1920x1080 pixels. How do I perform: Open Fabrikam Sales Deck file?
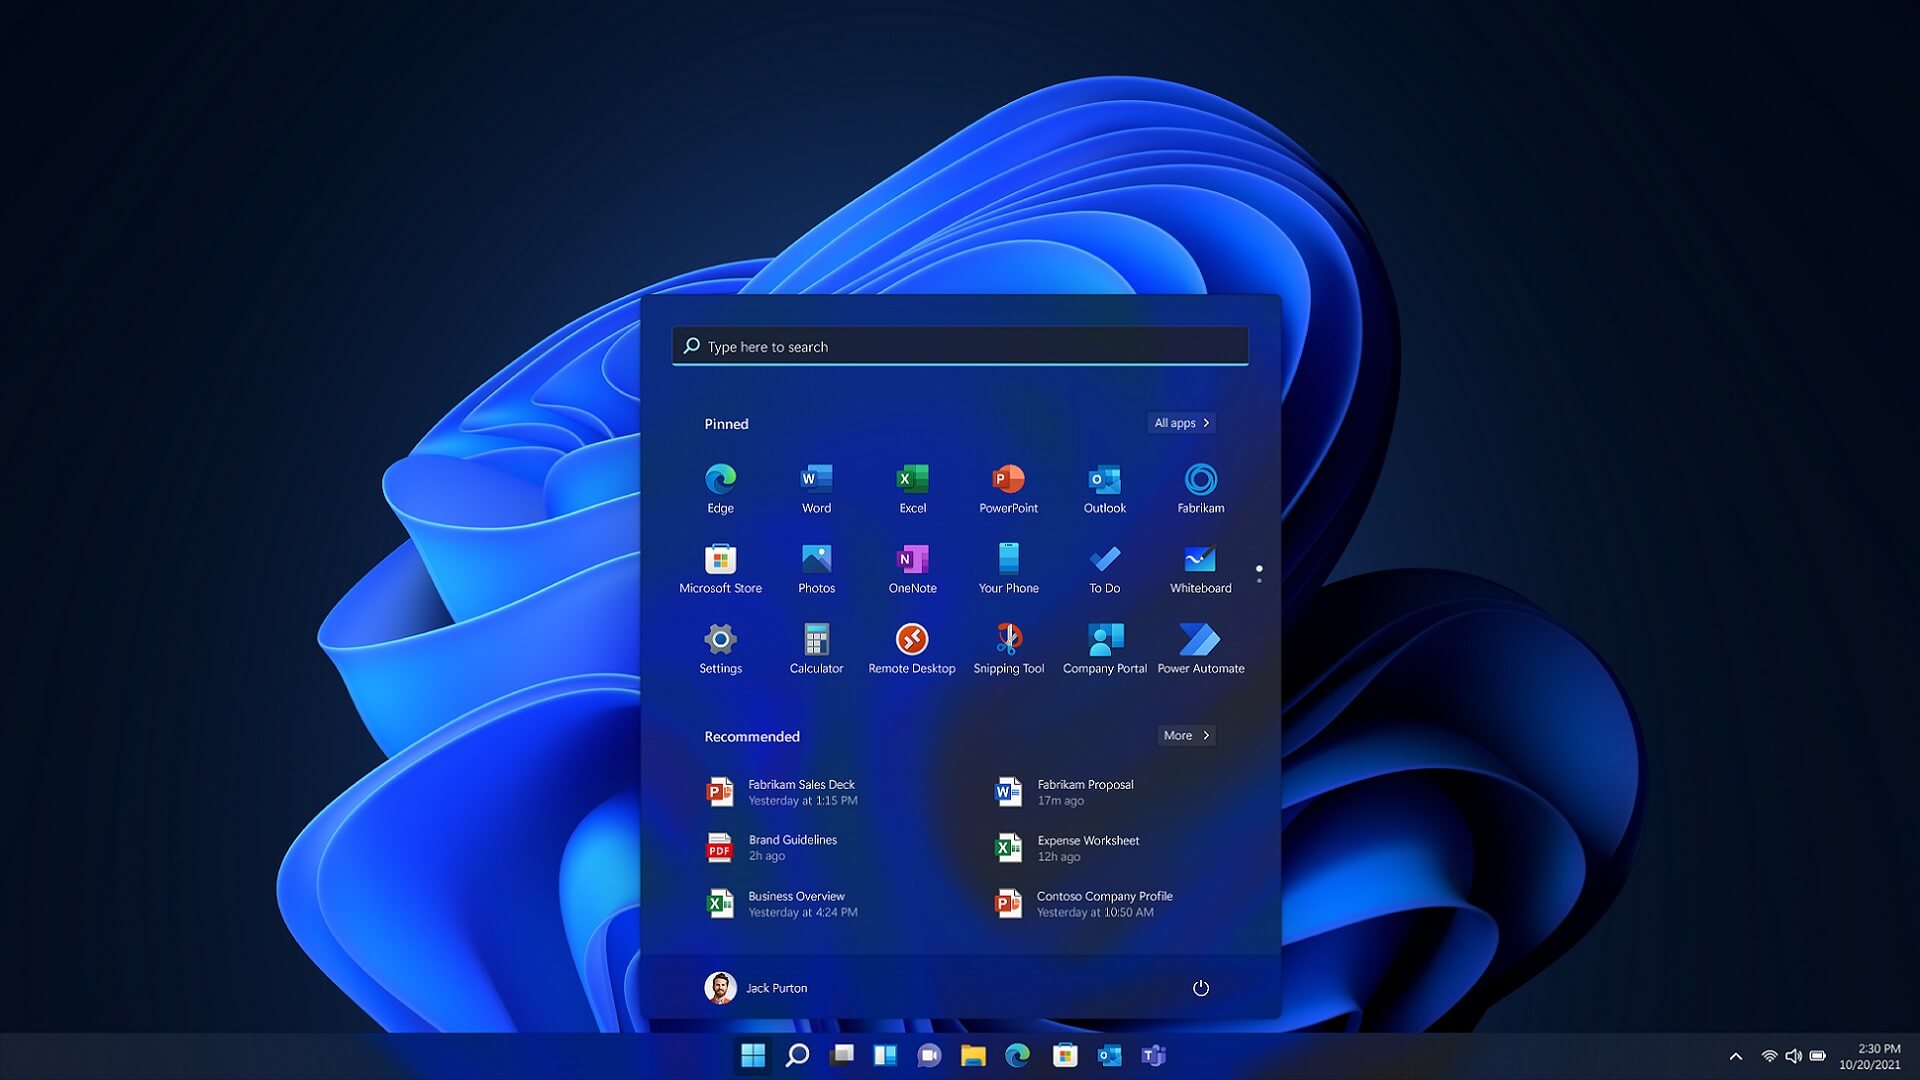click(800, 791)
